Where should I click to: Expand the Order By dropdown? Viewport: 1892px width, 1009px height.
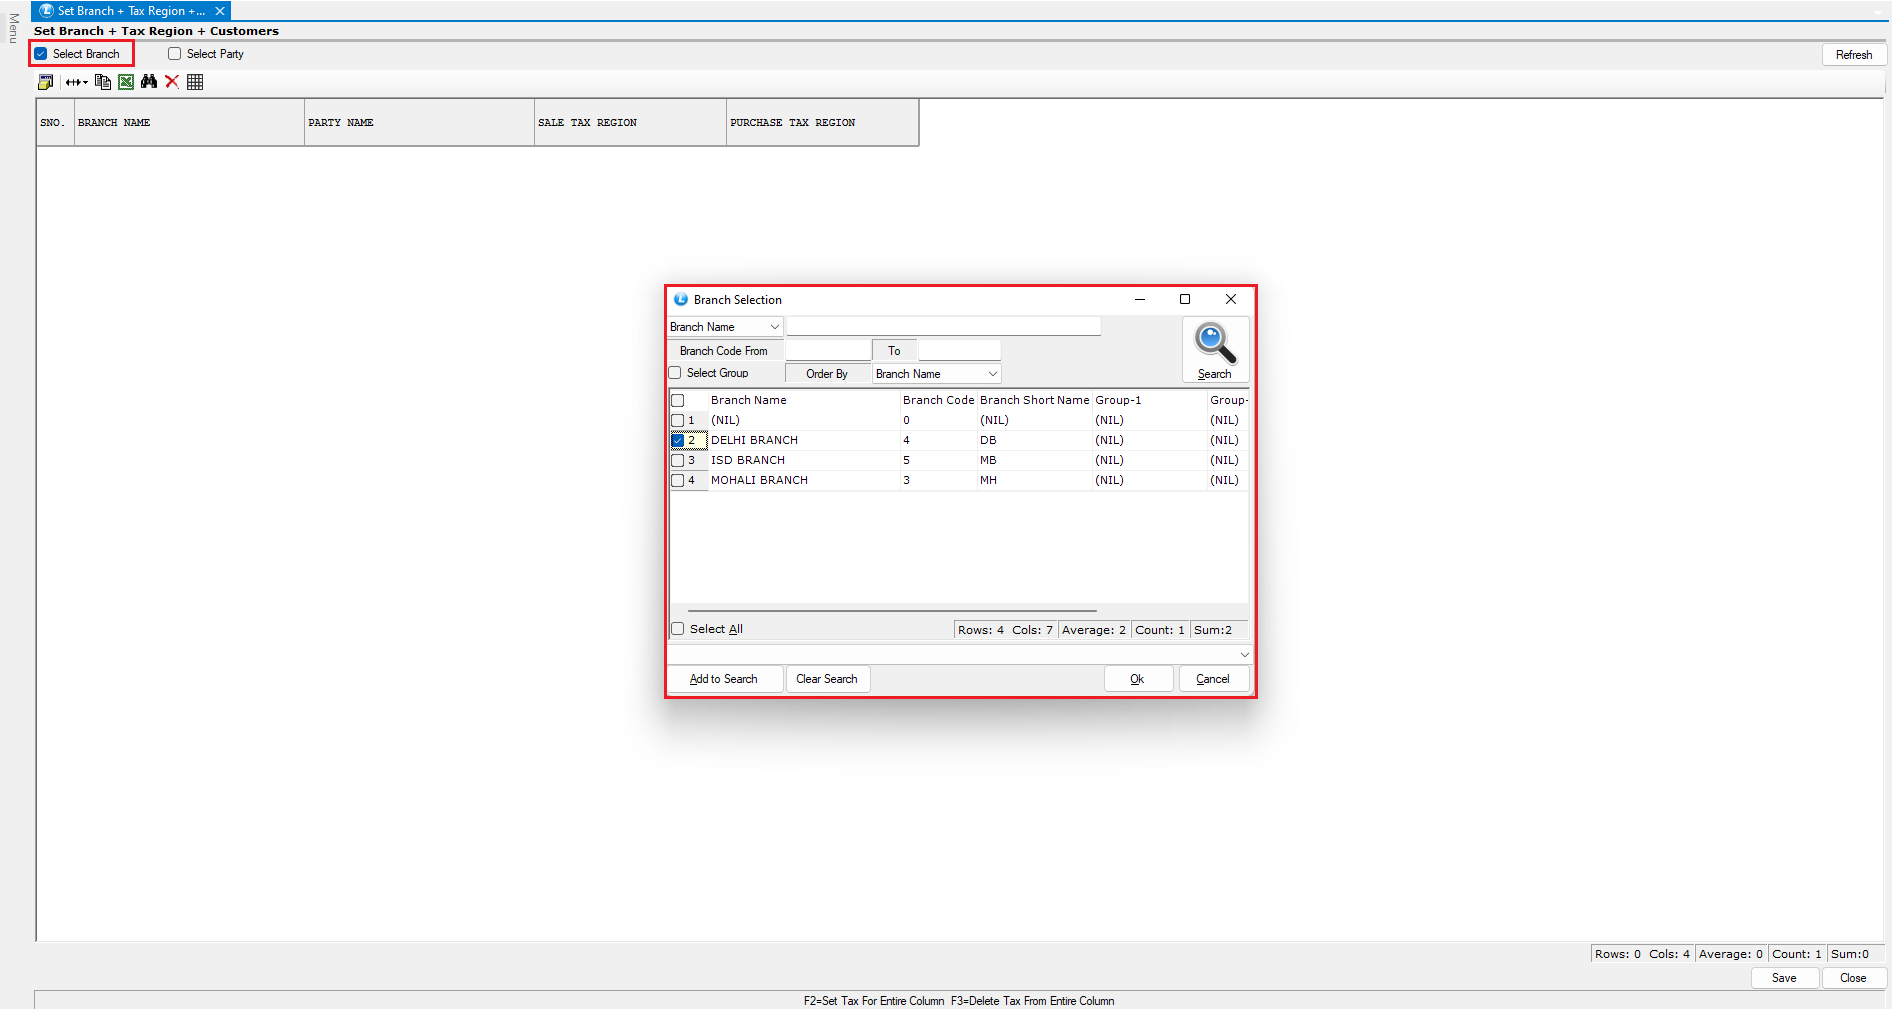click(992, 374)
